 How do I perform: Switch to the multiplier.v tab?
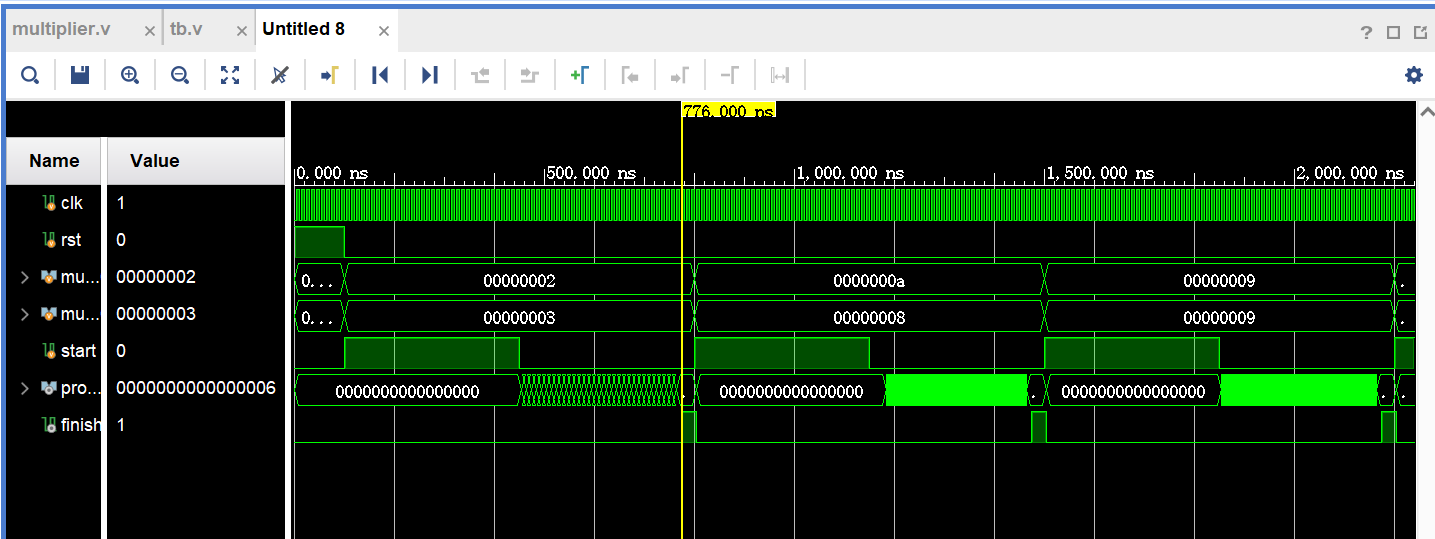pyautogui.click(x=61, y=29)
